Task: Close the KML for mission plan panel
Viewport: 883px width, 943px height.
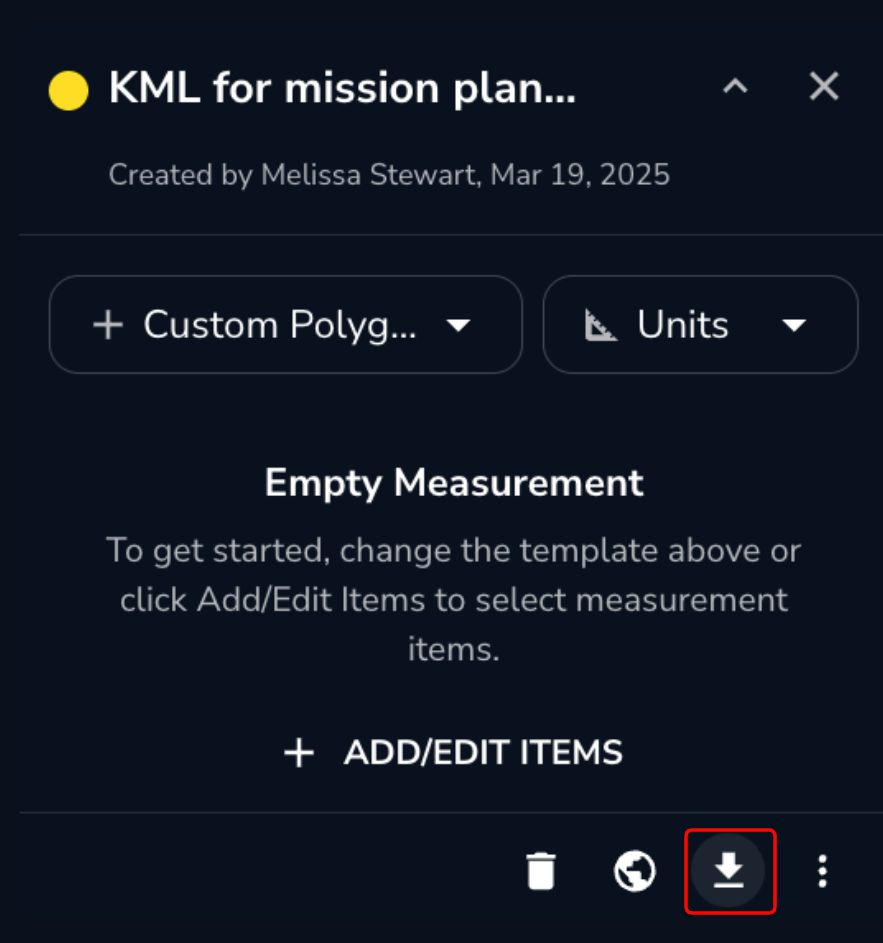Action: 823,87
